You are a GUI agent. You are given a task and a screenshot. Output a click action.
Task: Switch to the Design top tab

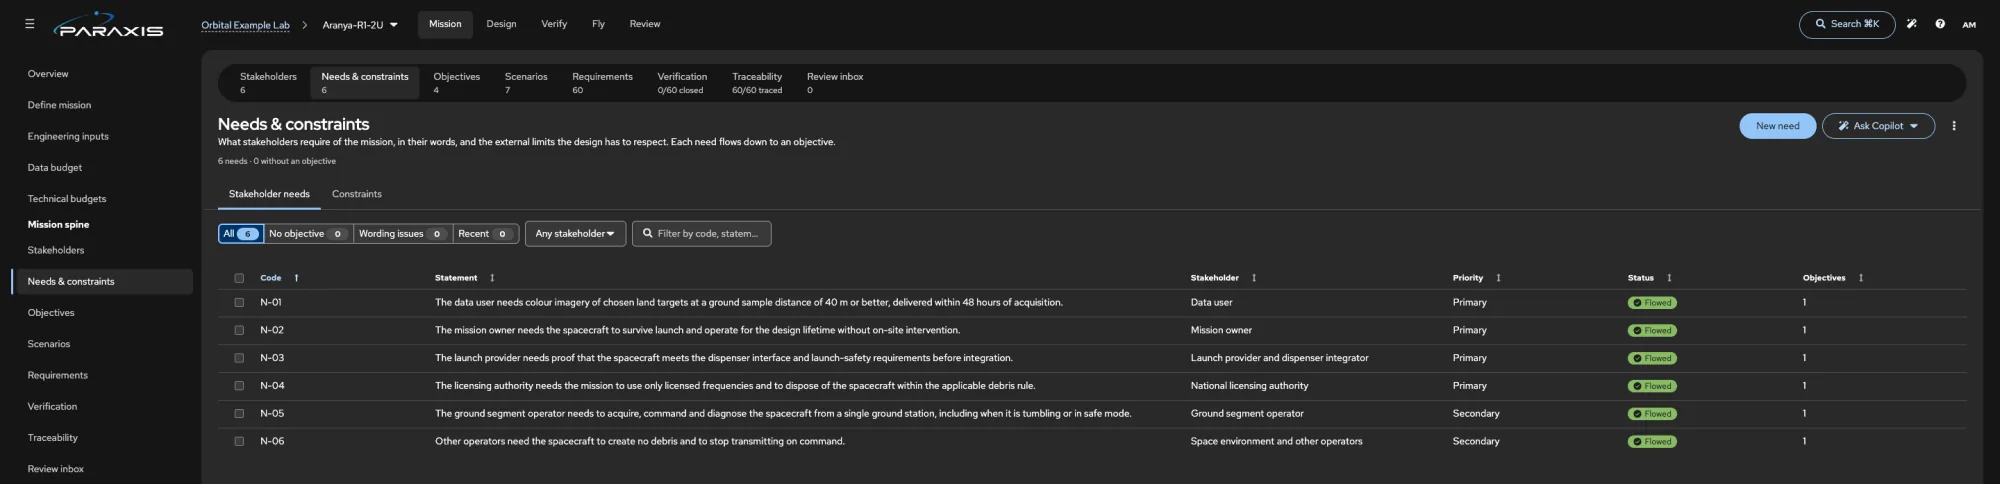pos(501,24)
